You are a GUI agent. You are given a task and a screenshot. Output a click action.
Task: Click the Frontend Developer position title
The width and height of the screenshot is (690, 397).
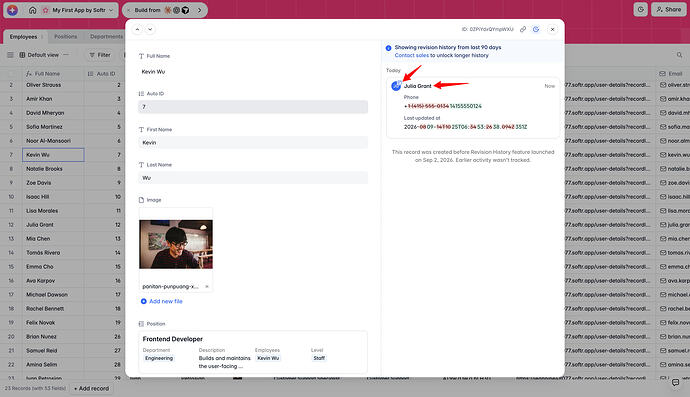tap(172, 339)
